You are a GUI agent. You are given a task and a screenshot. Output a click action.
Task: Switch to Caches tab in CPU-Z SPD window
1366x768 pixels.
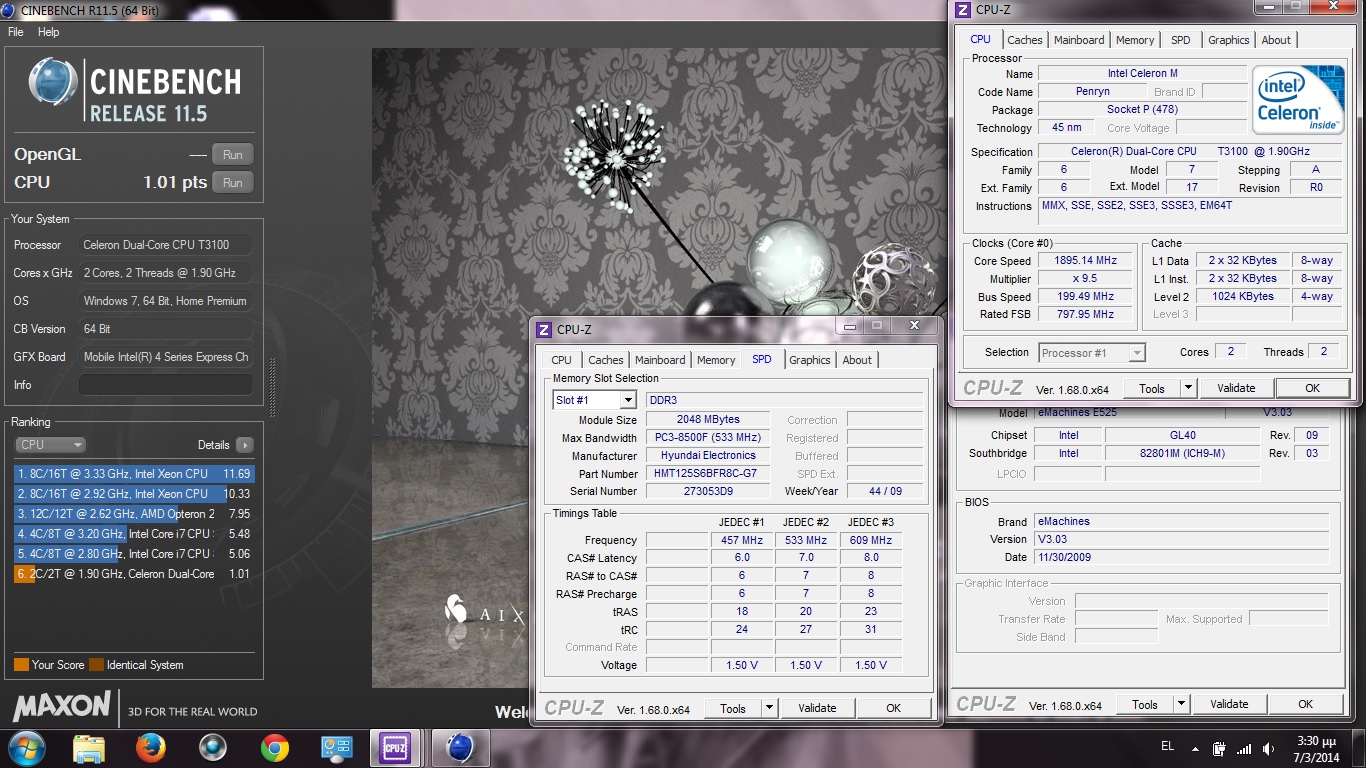(x=606, y=360)
